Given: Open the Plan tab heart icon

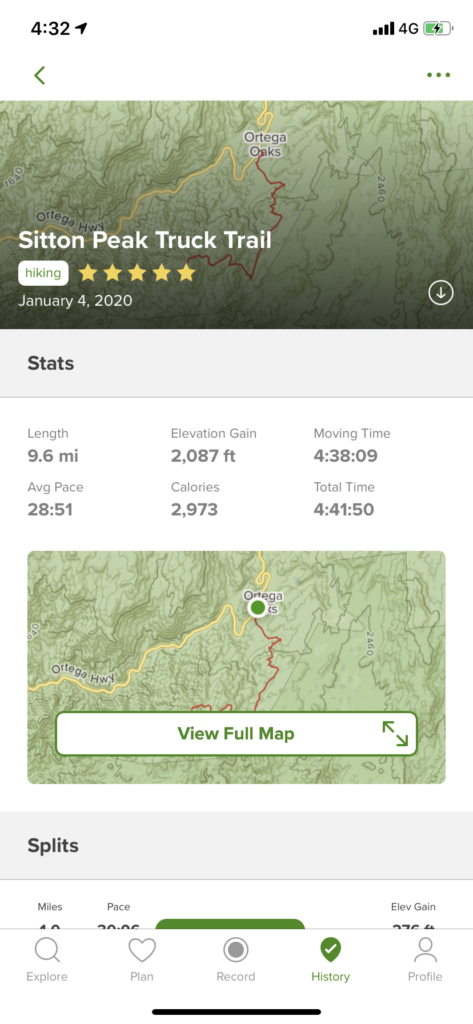Looking at the screenshot, I should (142, 950).
